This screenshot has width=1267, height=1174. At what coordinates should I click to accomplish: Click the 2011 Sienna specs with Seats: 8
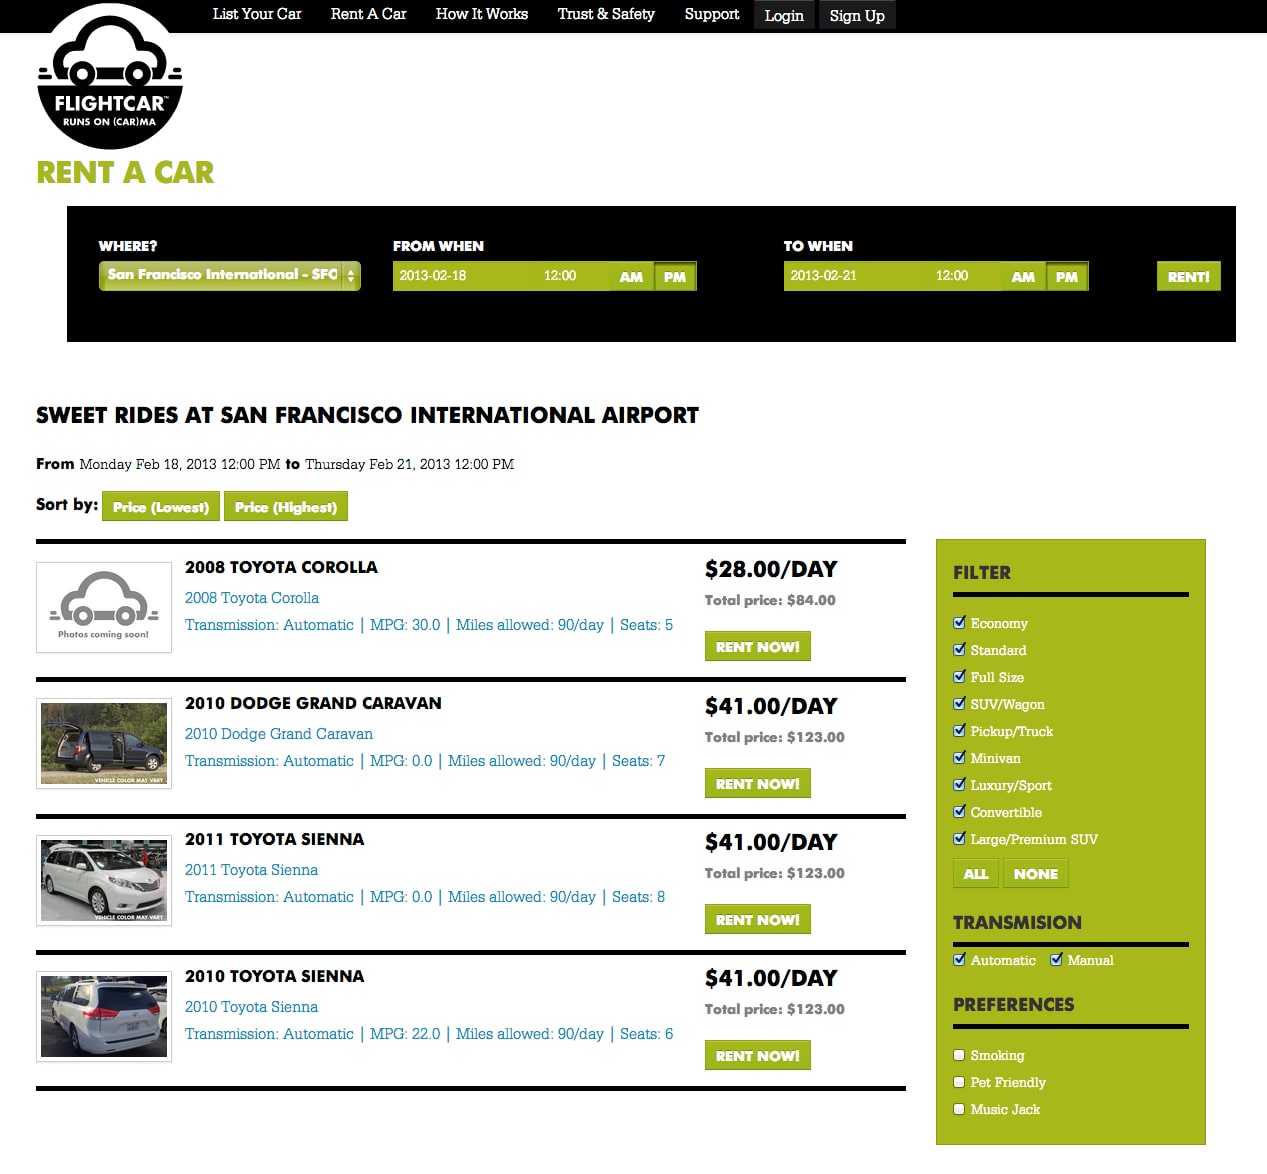(425, 897)
